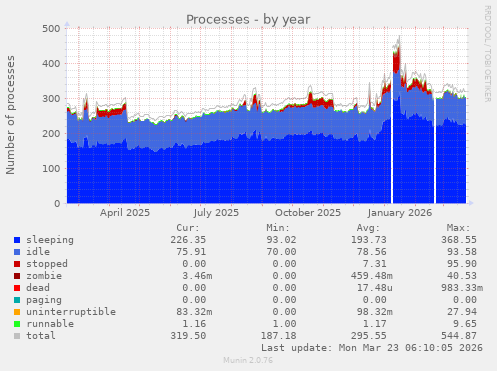Click the 'dead' legend label
This screenshot has width=497, height=371.
coord(38,288)
